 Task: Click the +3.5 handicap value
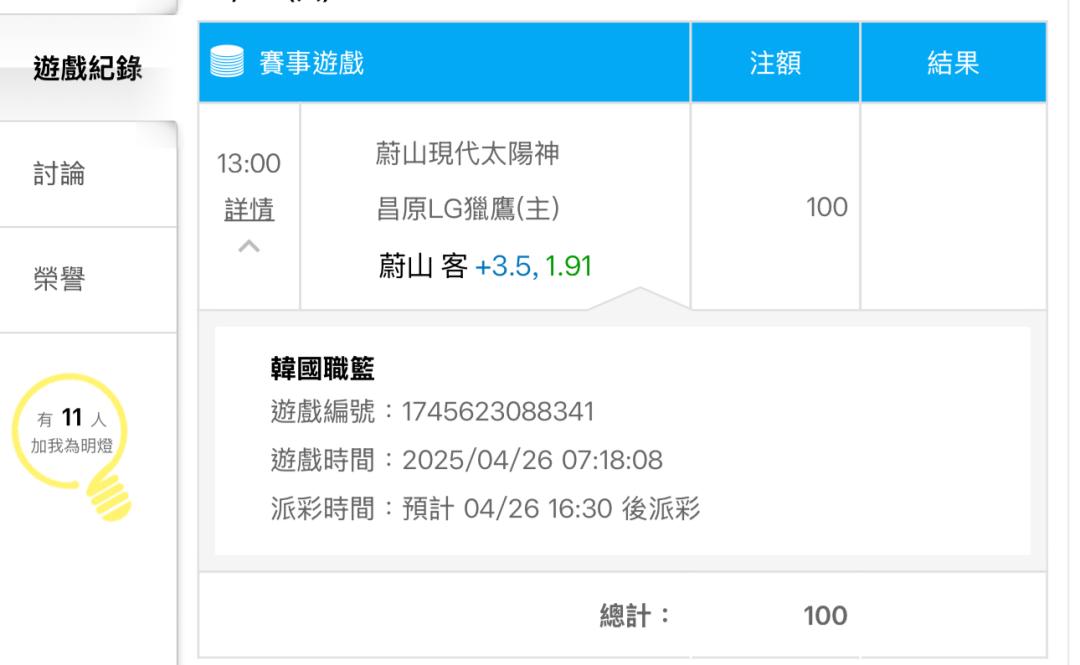coord(503,266)
